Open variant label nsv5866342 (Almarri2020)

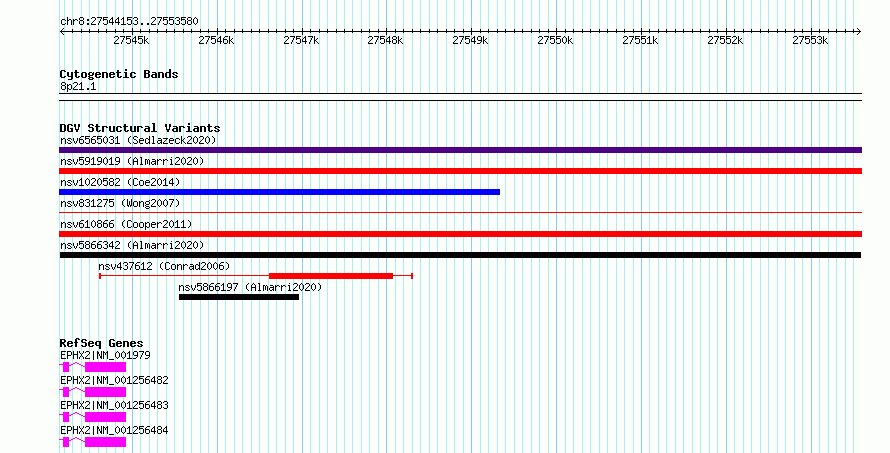click(132, 245)
